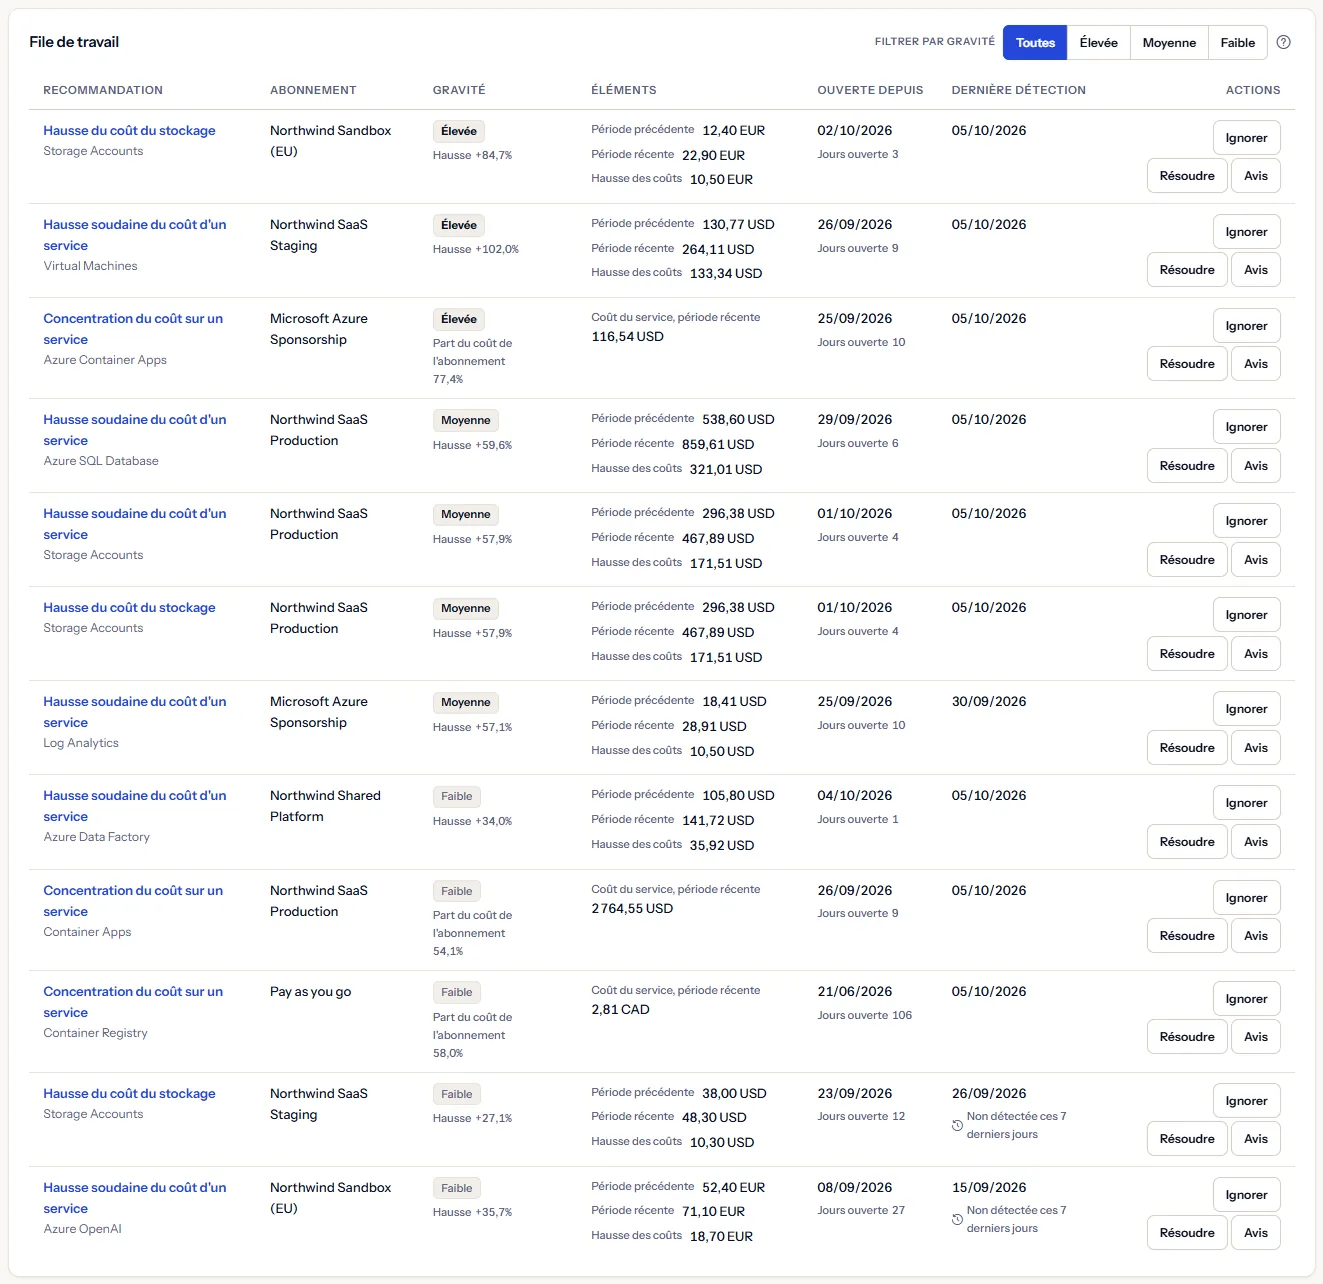Open the Azure Data Factory recommendation link
The width and height of the screenshot is (1323, 1284).
[x=135, y=806]
